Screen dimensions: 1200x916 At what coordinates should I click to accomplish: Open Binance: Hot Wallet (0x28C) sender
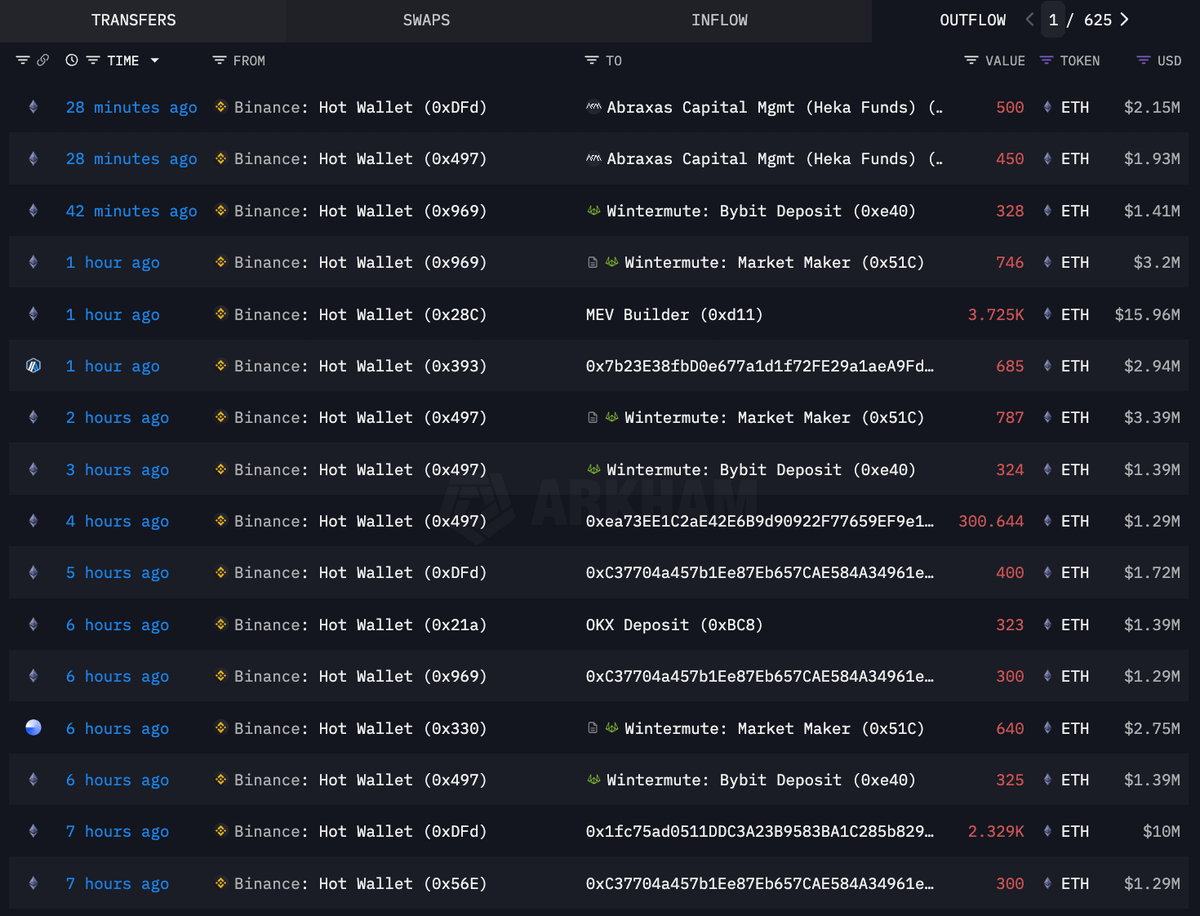(x=360, y=314)
